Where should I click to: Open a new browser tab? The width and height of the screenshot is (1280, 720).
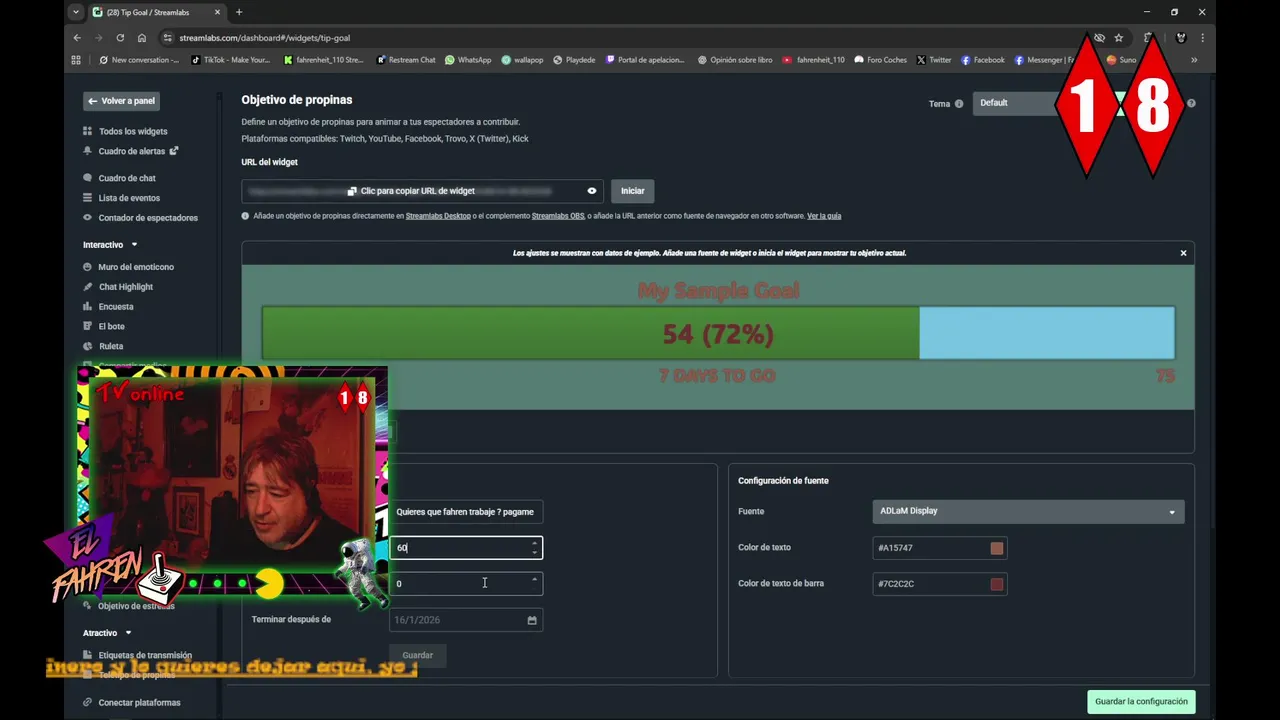coord(239,12)
